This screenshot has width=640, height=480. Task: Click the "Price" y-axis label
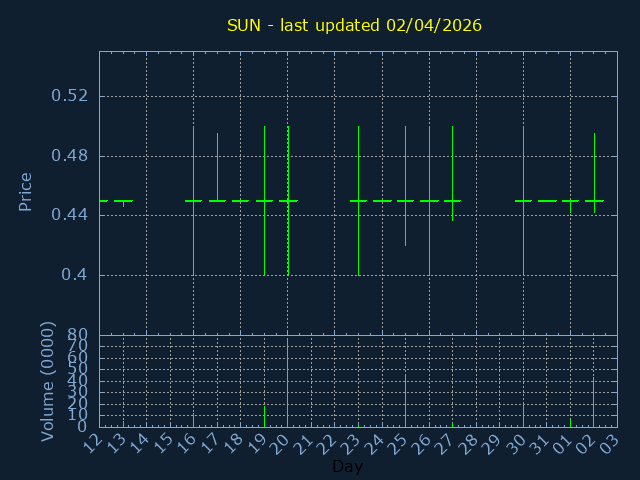click(26, 191)
